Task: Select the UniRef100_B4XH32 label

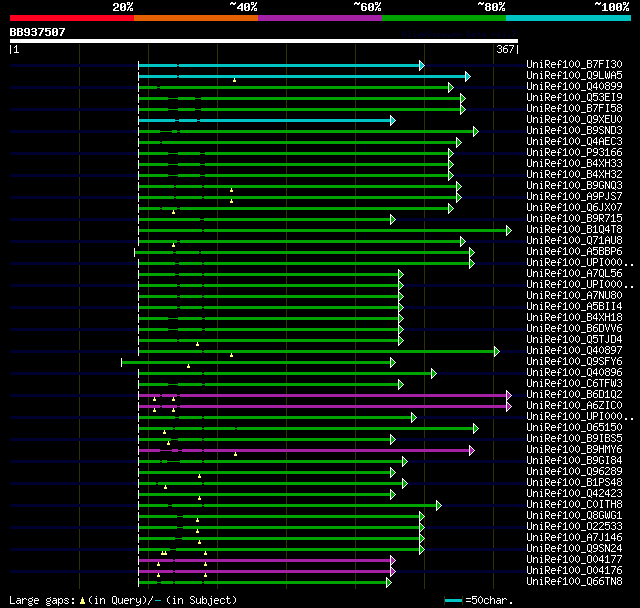Action: [x=574, y=175]
